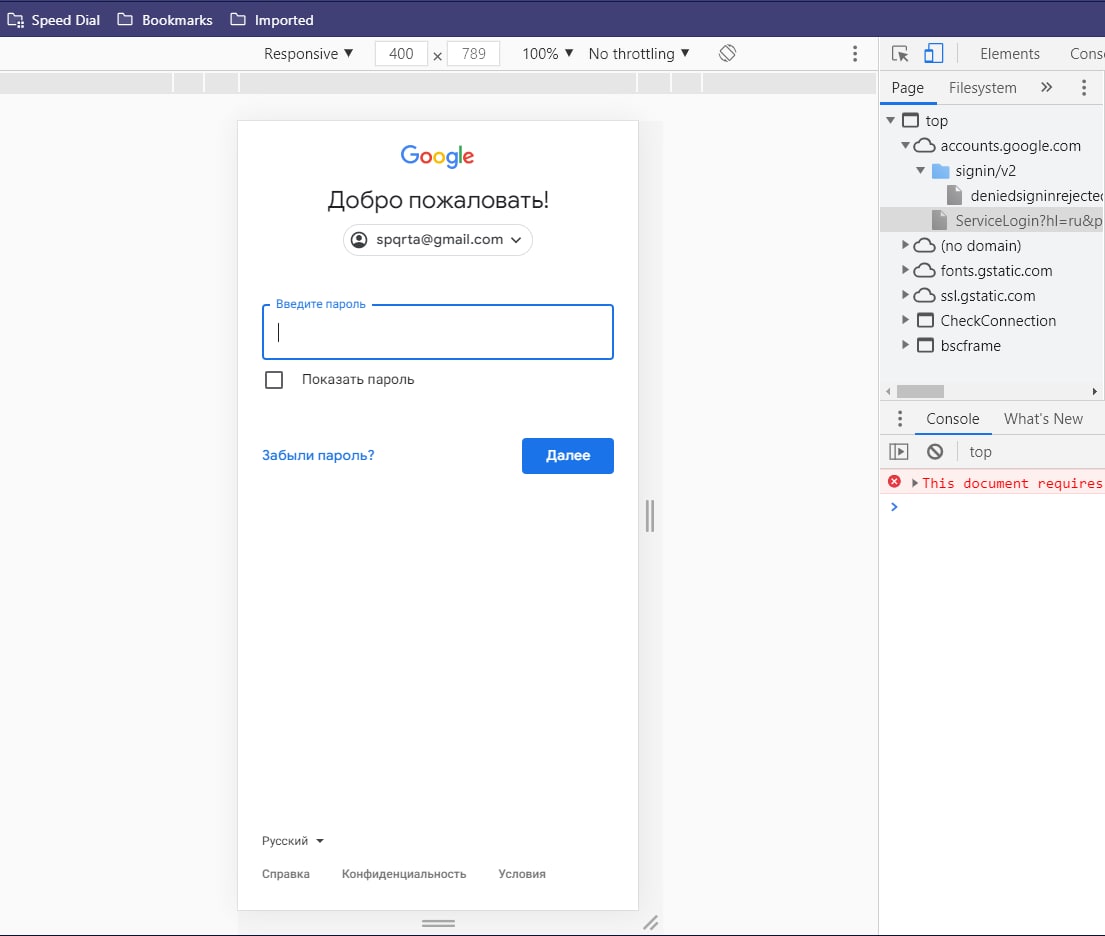The image size is (1105, 936).
Task: Toggle the console sidebar icon
Action: 899,452
